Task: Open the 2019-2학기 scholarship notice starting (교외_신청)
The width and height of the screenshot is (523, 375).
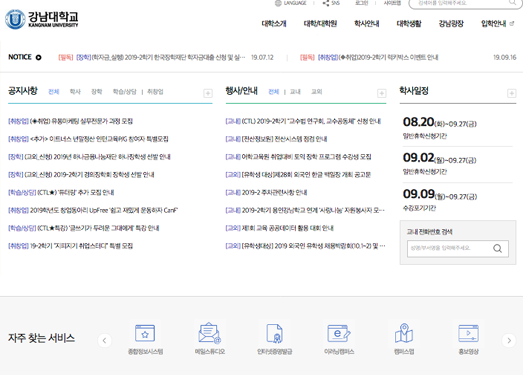Action: [x=81, y=174]
